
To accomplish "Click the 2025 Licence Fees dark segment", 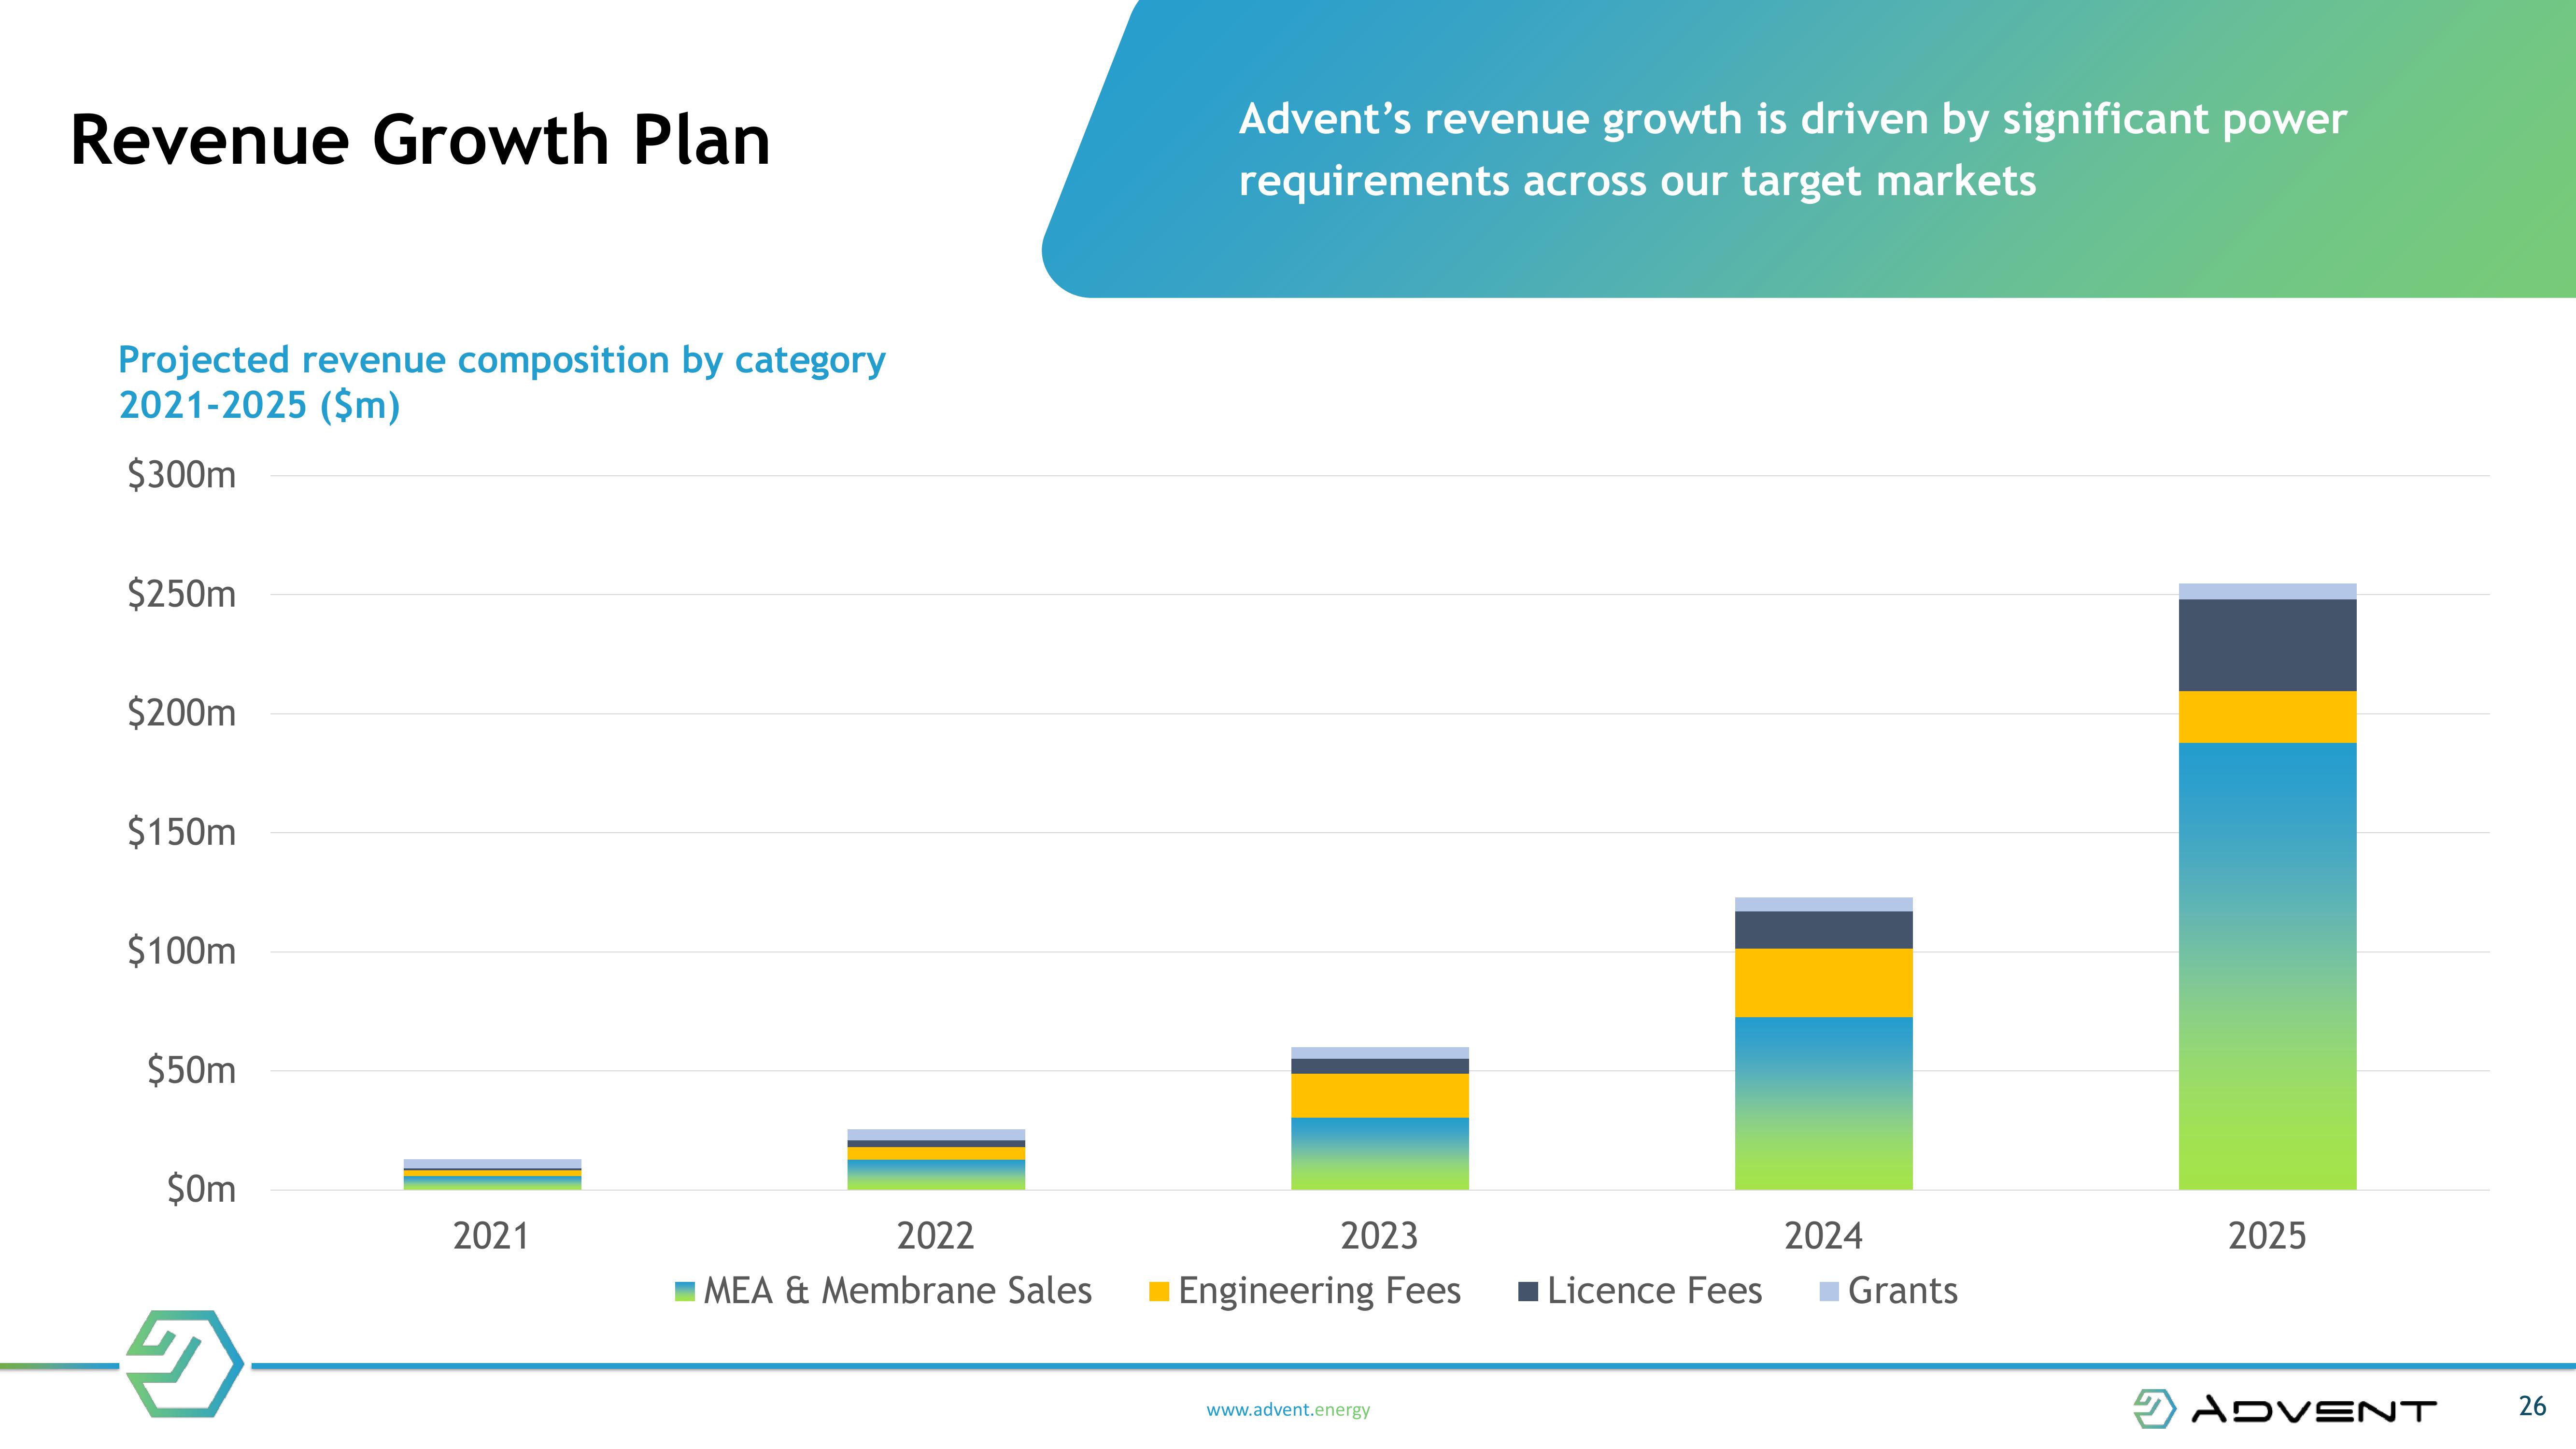I will point(2267,645).
